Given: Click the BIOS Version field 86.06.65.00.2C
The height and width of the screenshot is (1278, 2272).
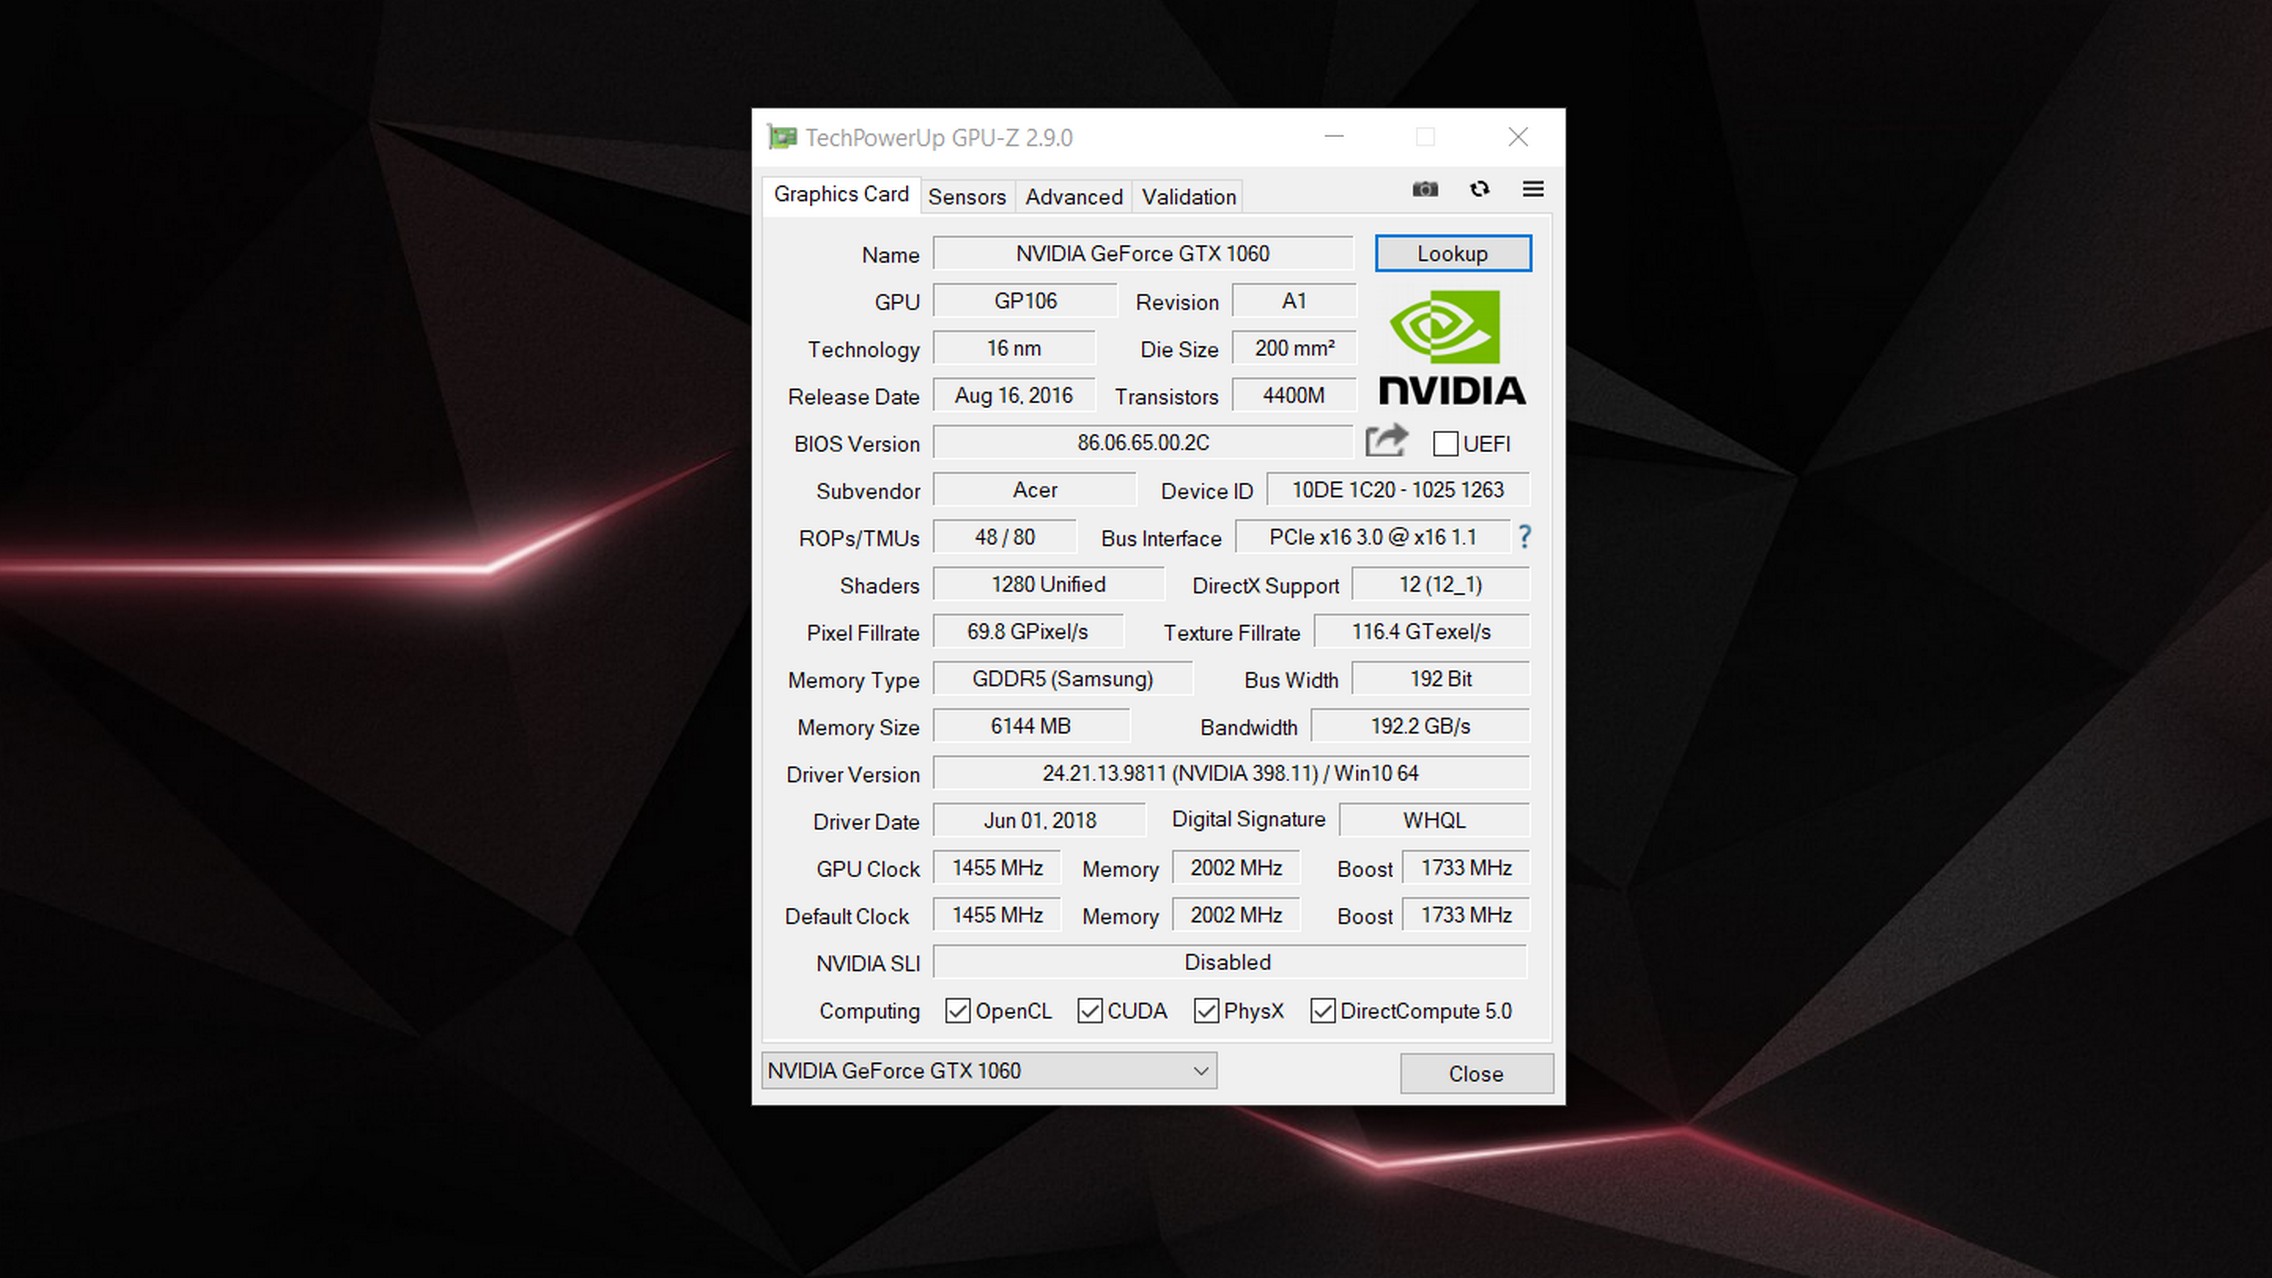Looking at the screenshot, I should (1143, 442).
